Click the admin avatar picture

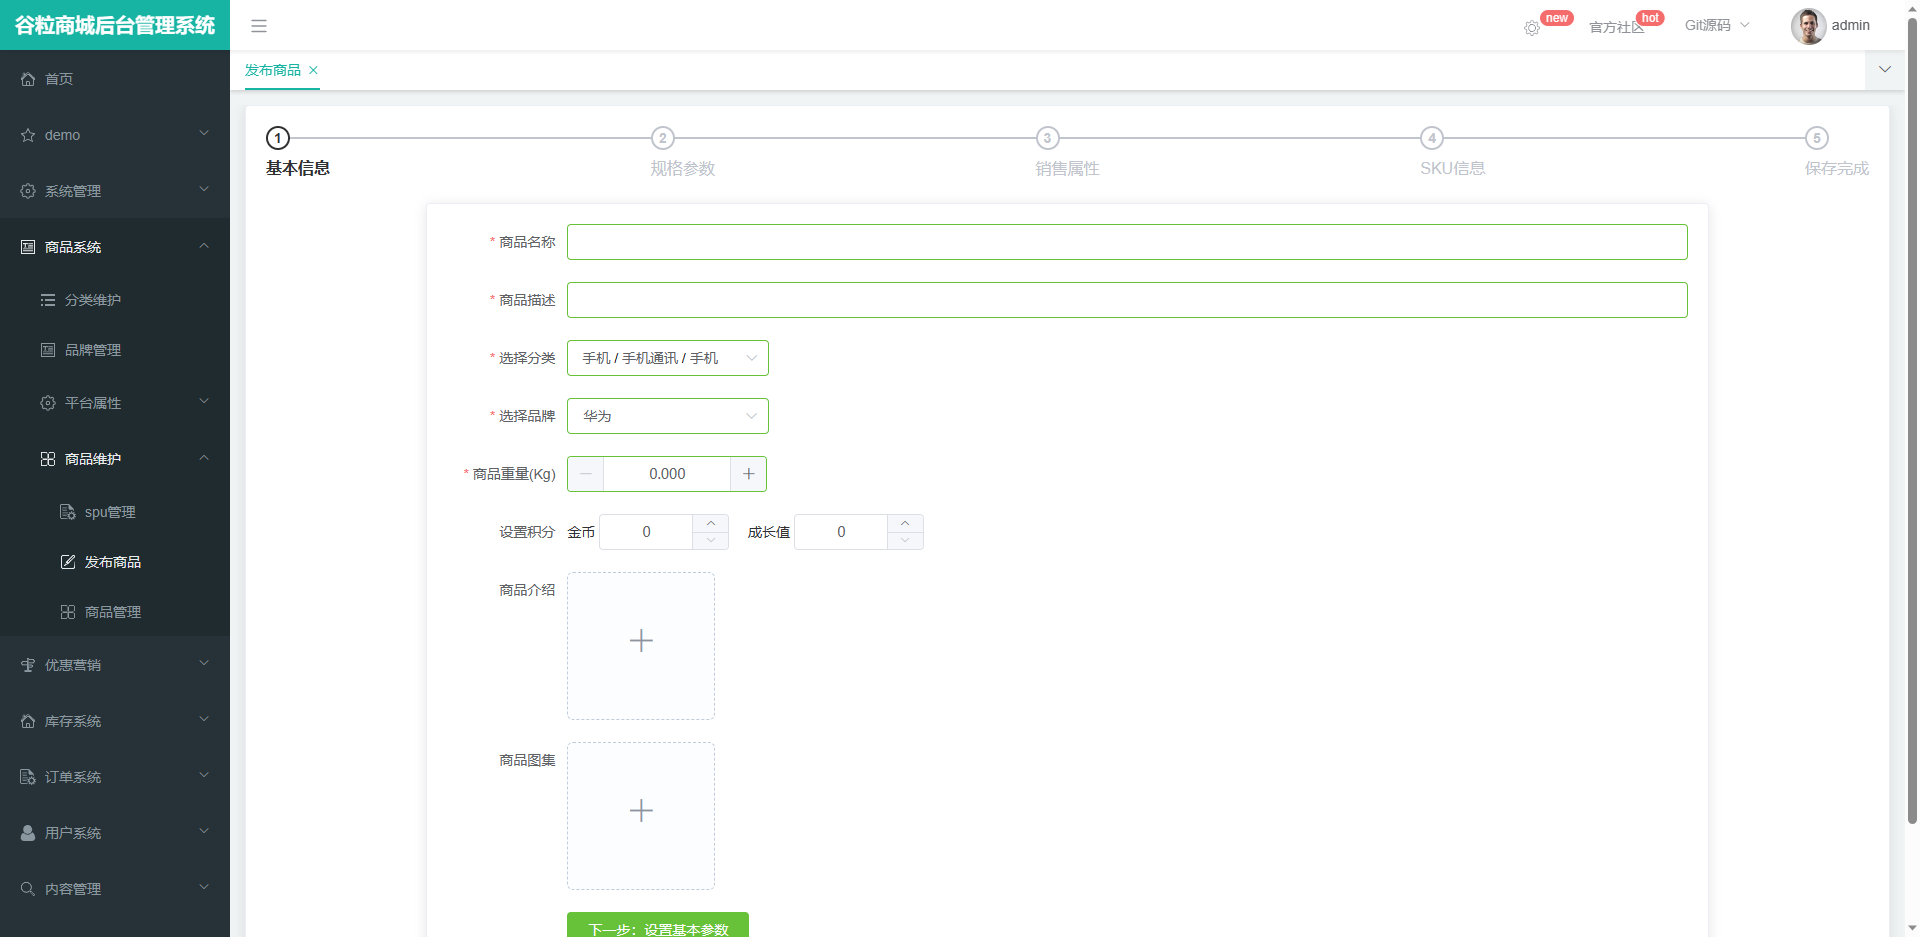pyautogui.click(x=1807, y=26)
